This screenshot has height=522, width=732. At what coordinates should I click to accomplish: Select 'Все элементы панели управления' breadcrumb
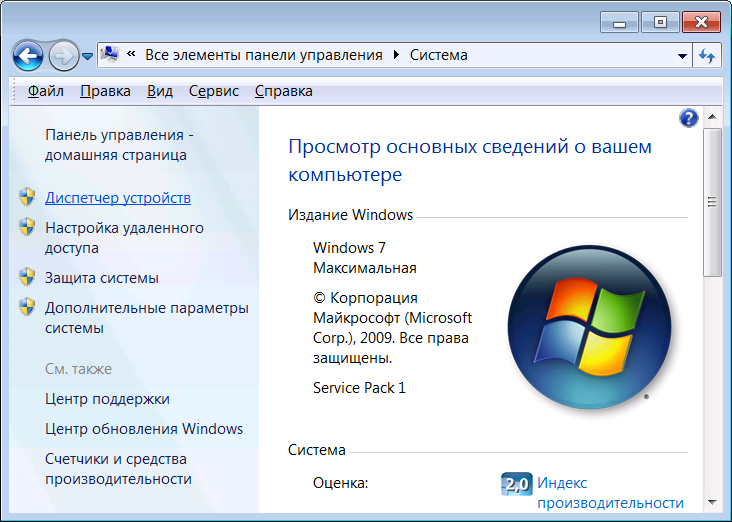tap(264, 55)
